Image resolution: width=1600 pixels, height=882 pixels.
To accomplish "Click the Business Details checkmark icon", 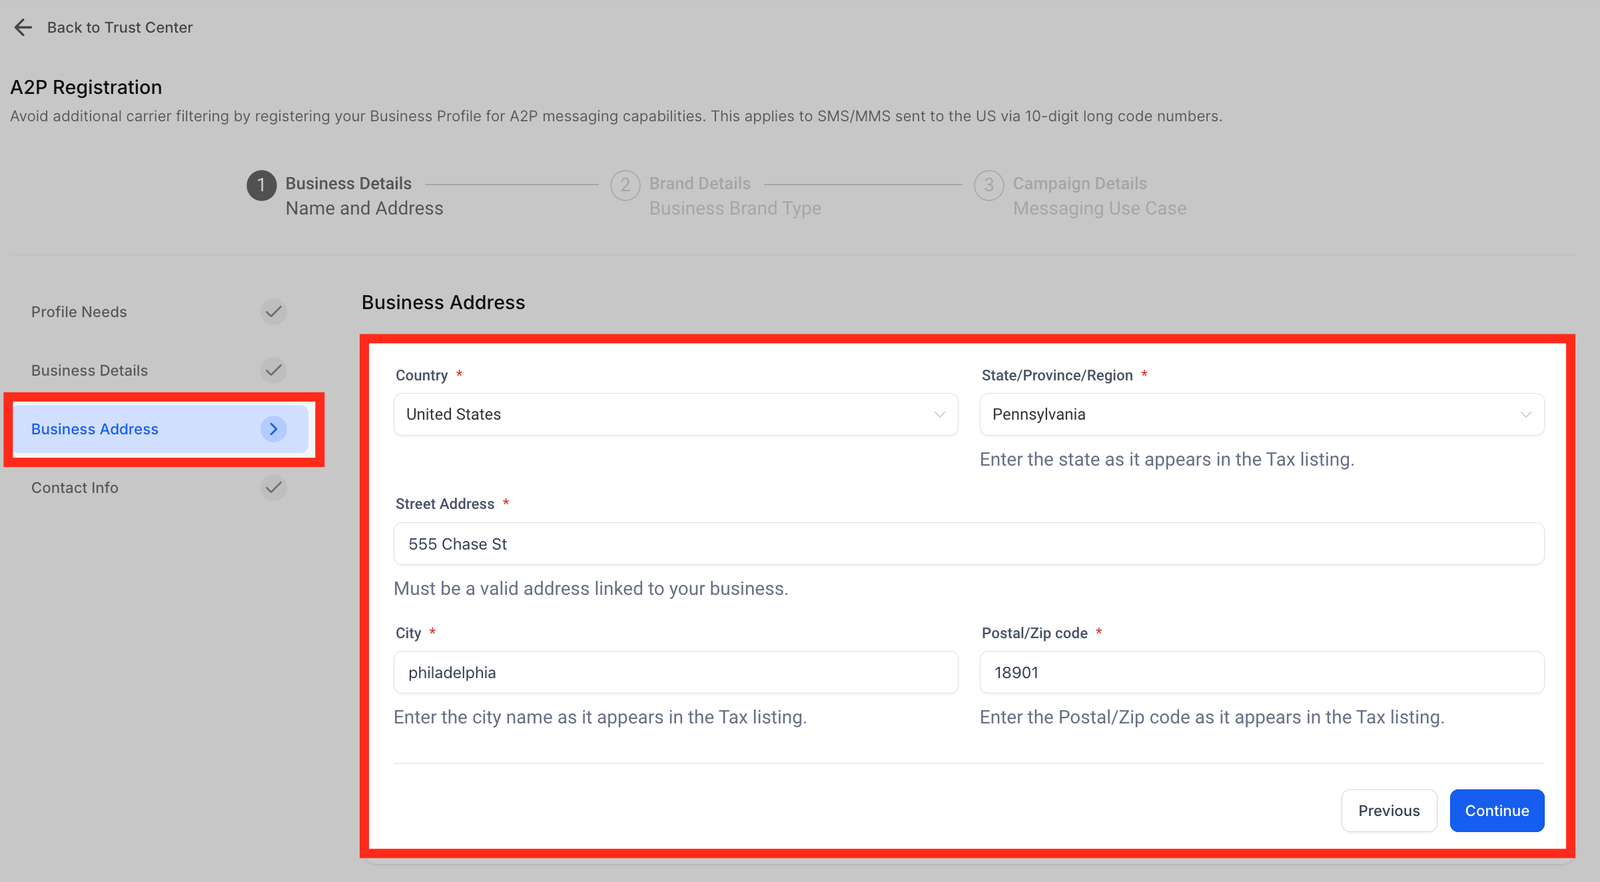I will pos(273,370).
